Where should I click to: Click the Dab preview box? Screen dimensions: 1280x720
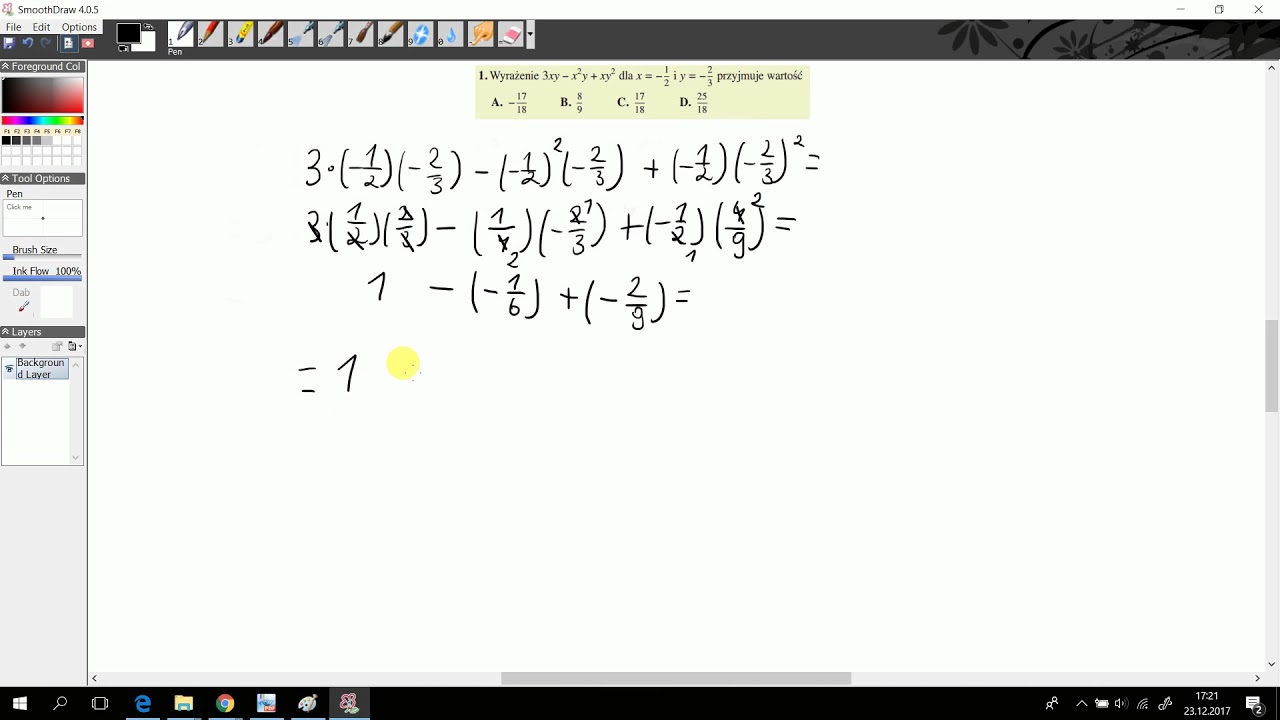click(x=57, y=302)
